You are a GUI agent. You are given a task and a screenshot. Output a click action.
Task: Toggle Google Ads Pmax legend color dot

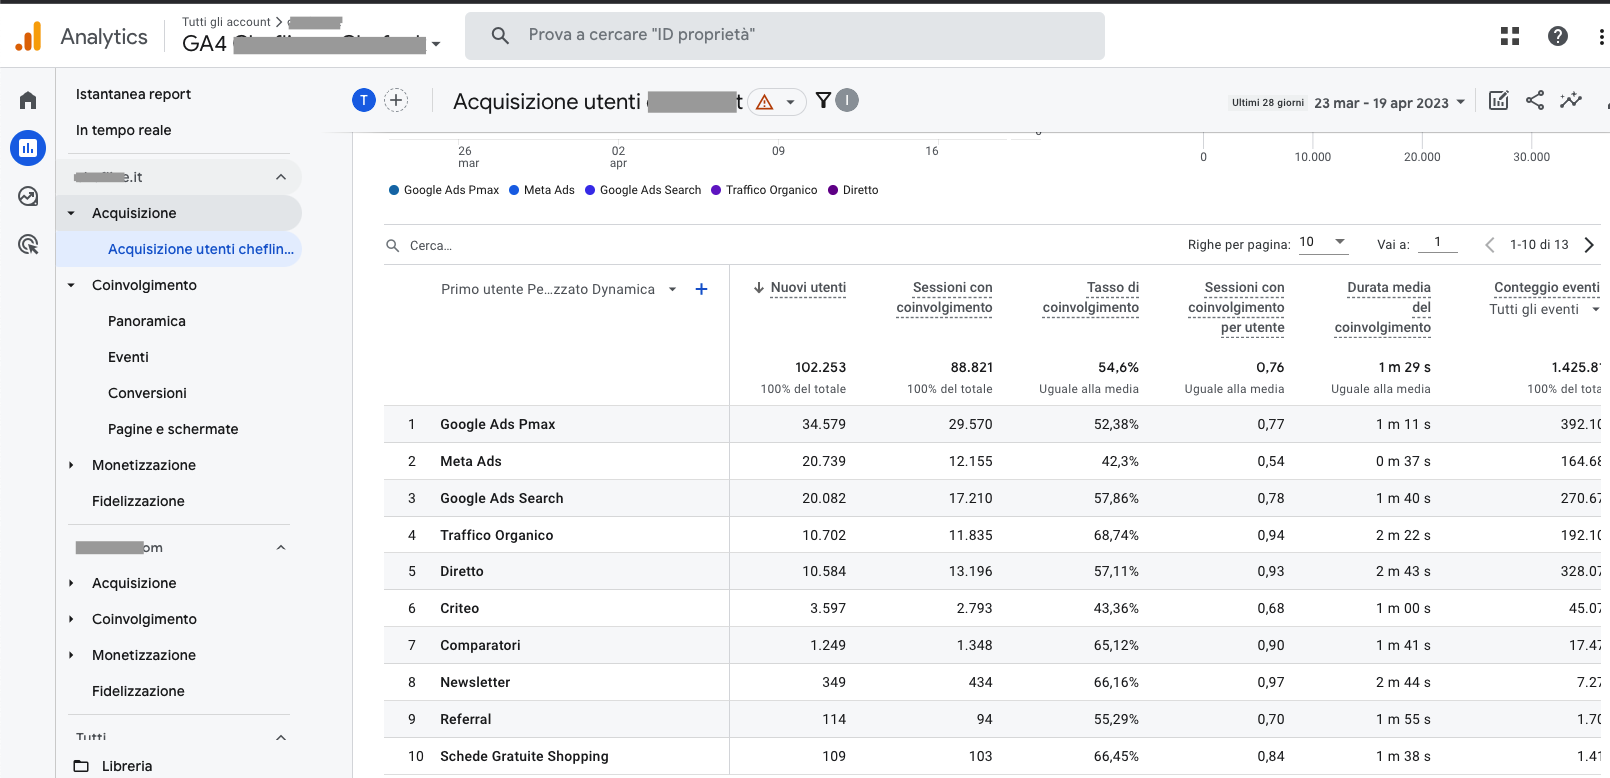pos(394,190)
